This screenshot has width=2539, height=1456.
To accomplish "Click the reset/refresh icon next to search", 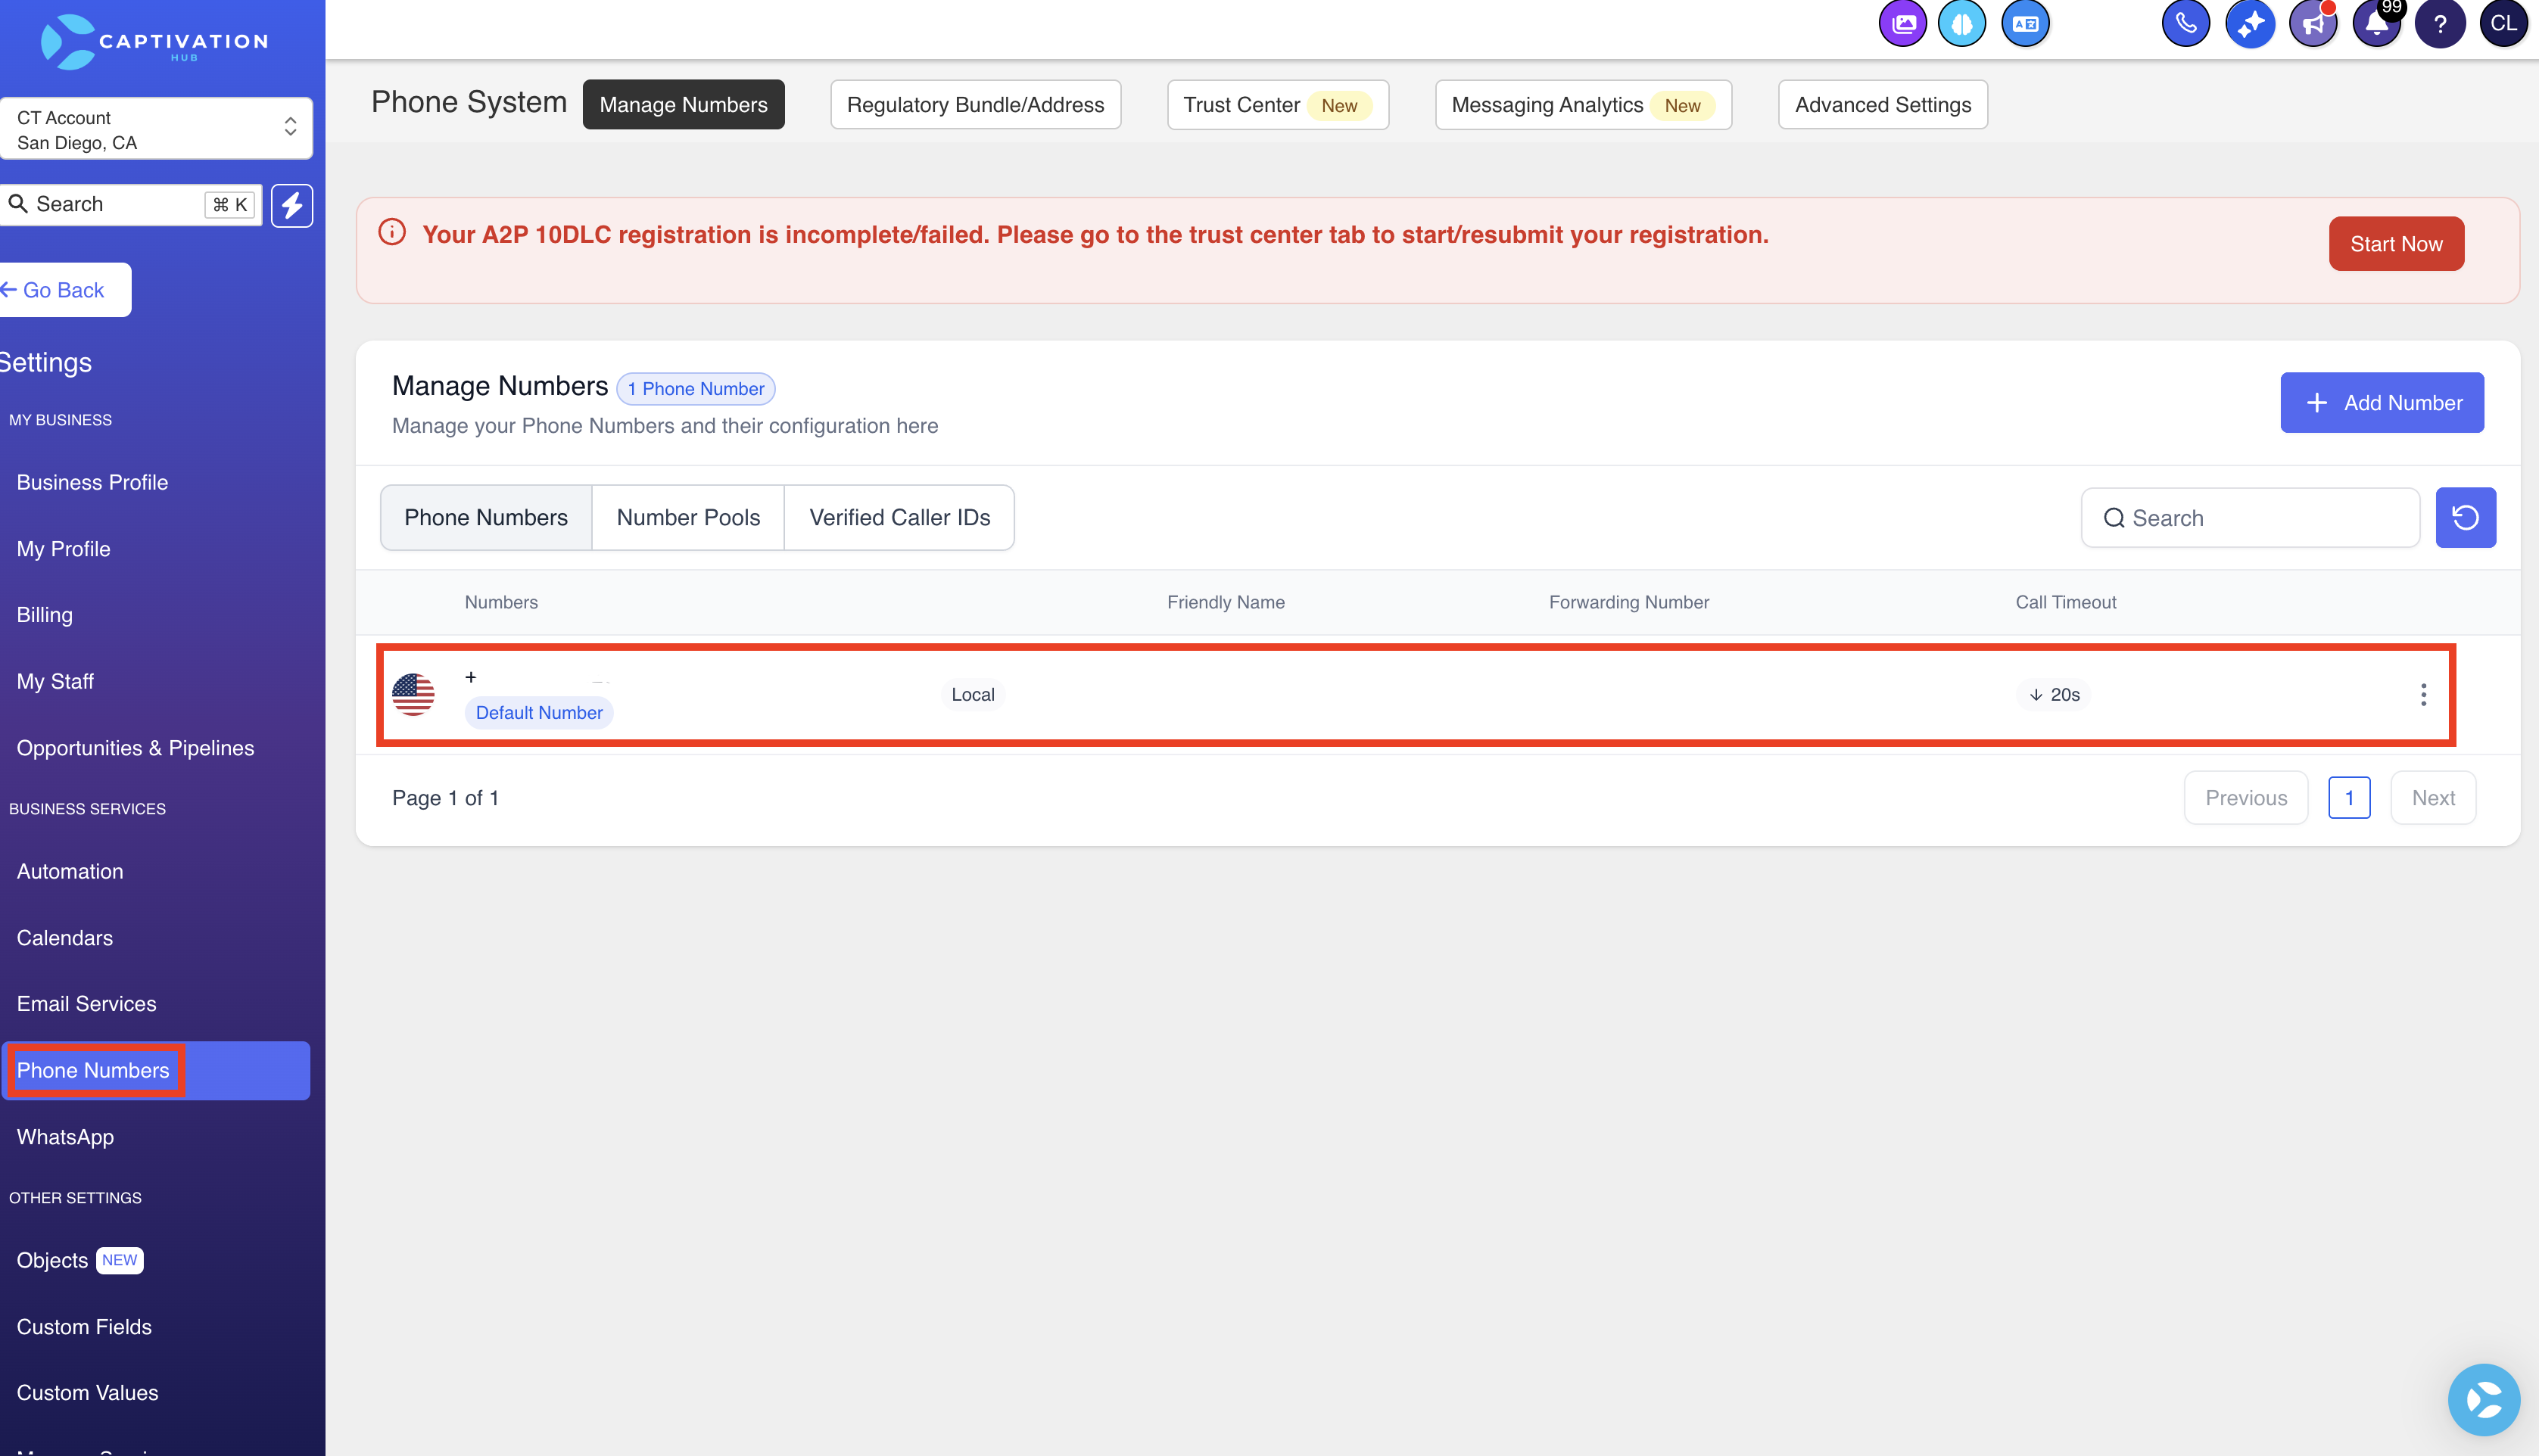I will (2466, 517).
